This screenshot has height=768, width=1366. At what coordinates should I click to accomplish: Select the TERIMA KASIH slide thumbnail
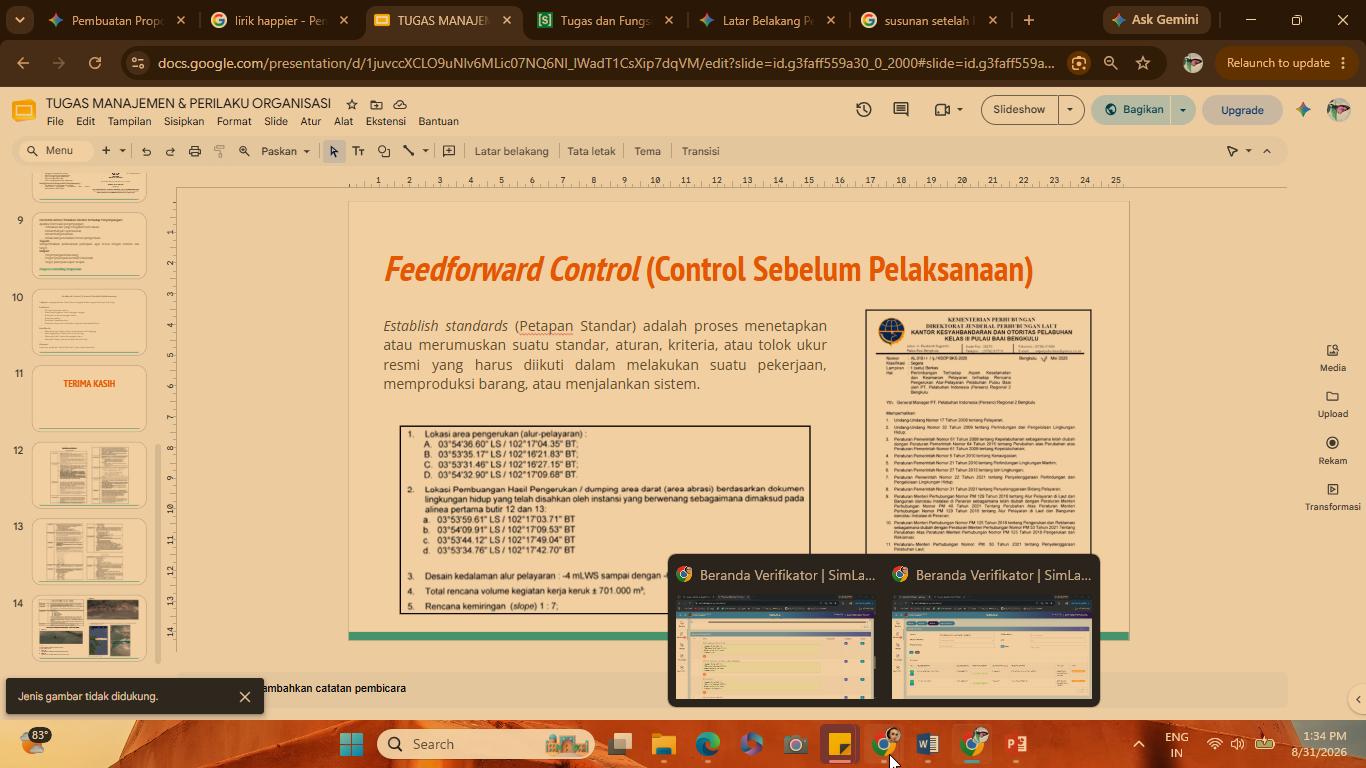89,398
